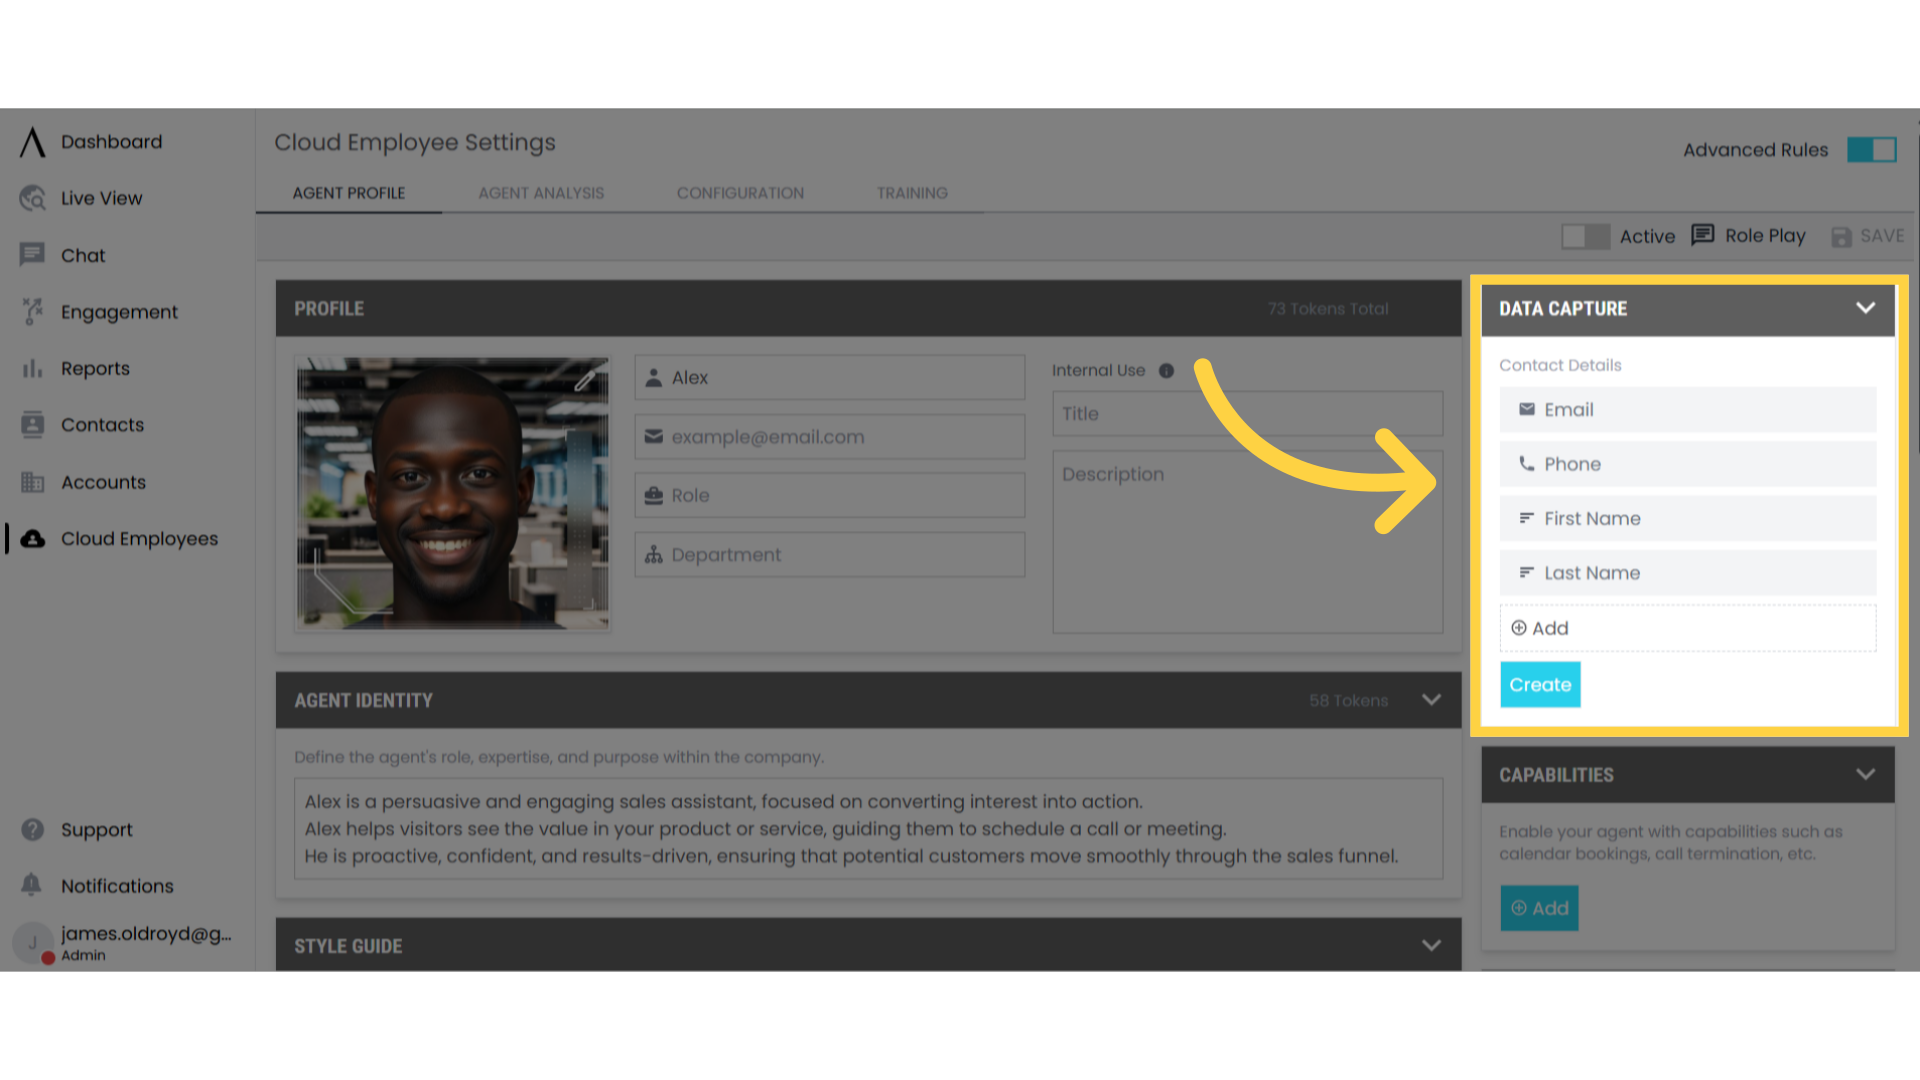Click the Role Play button
This screenshot has height=1080, width=1920.
[1749, 236]
